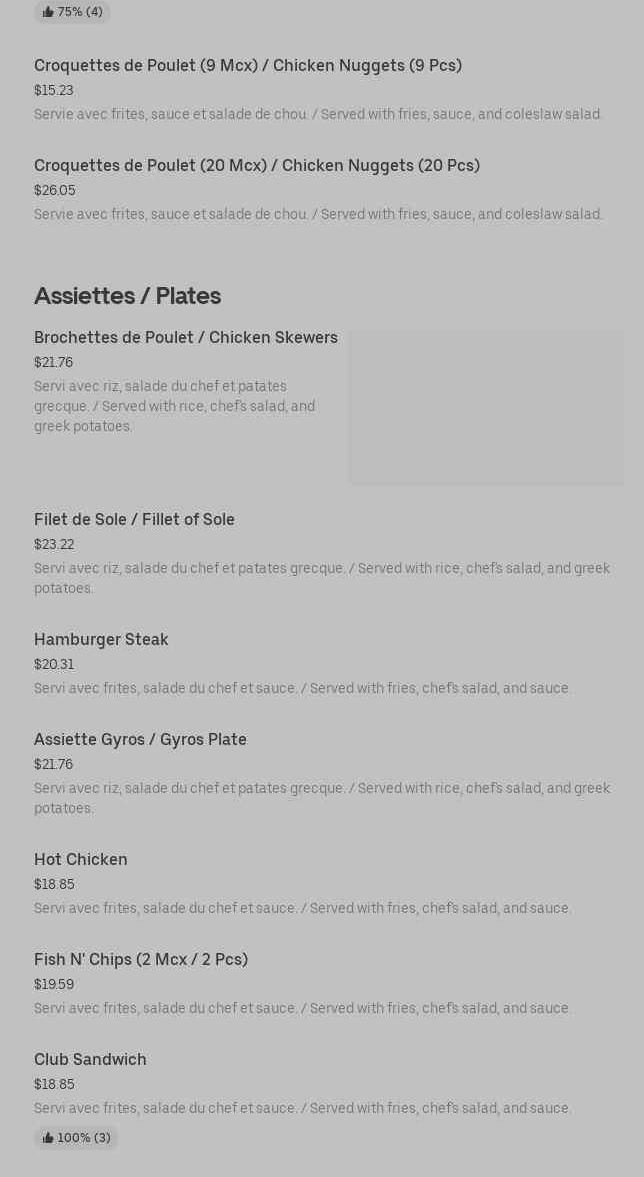
Task: Click the 100% thumbs-up rating under Club Sandwich
Action: (76, 1138)
